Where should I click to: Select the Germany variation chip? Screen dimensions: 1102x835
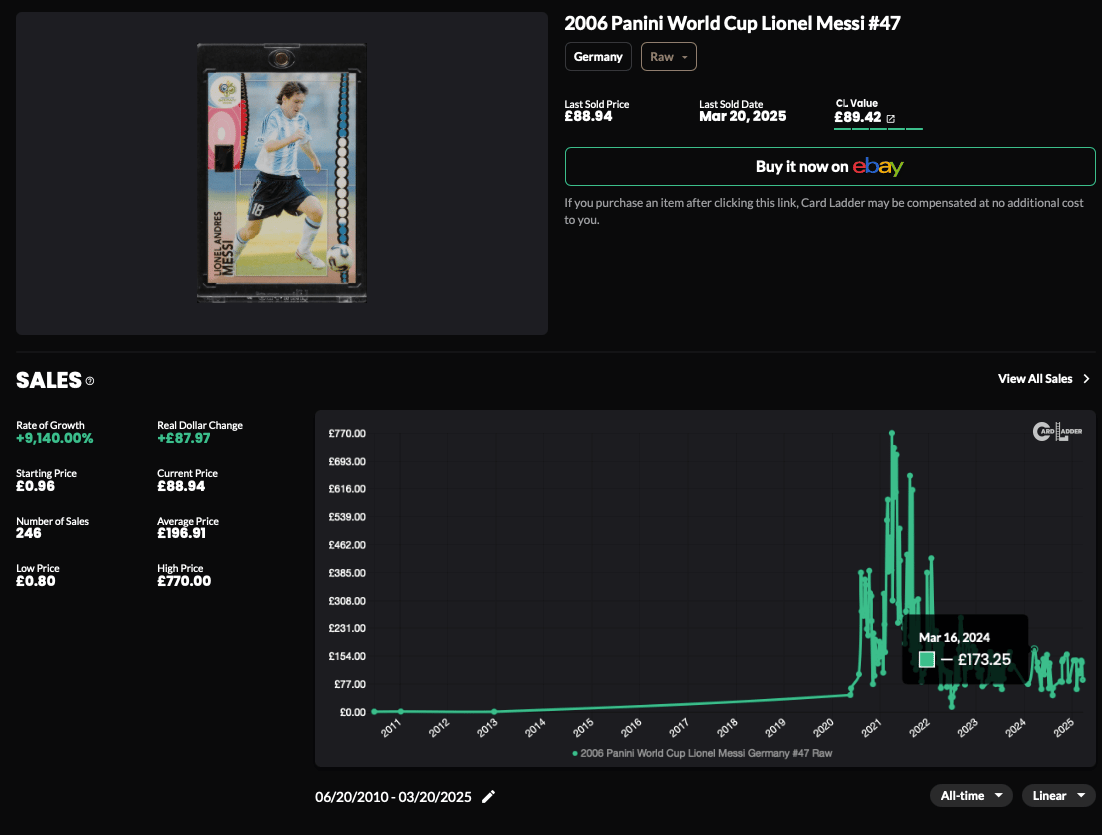point(598,57)
